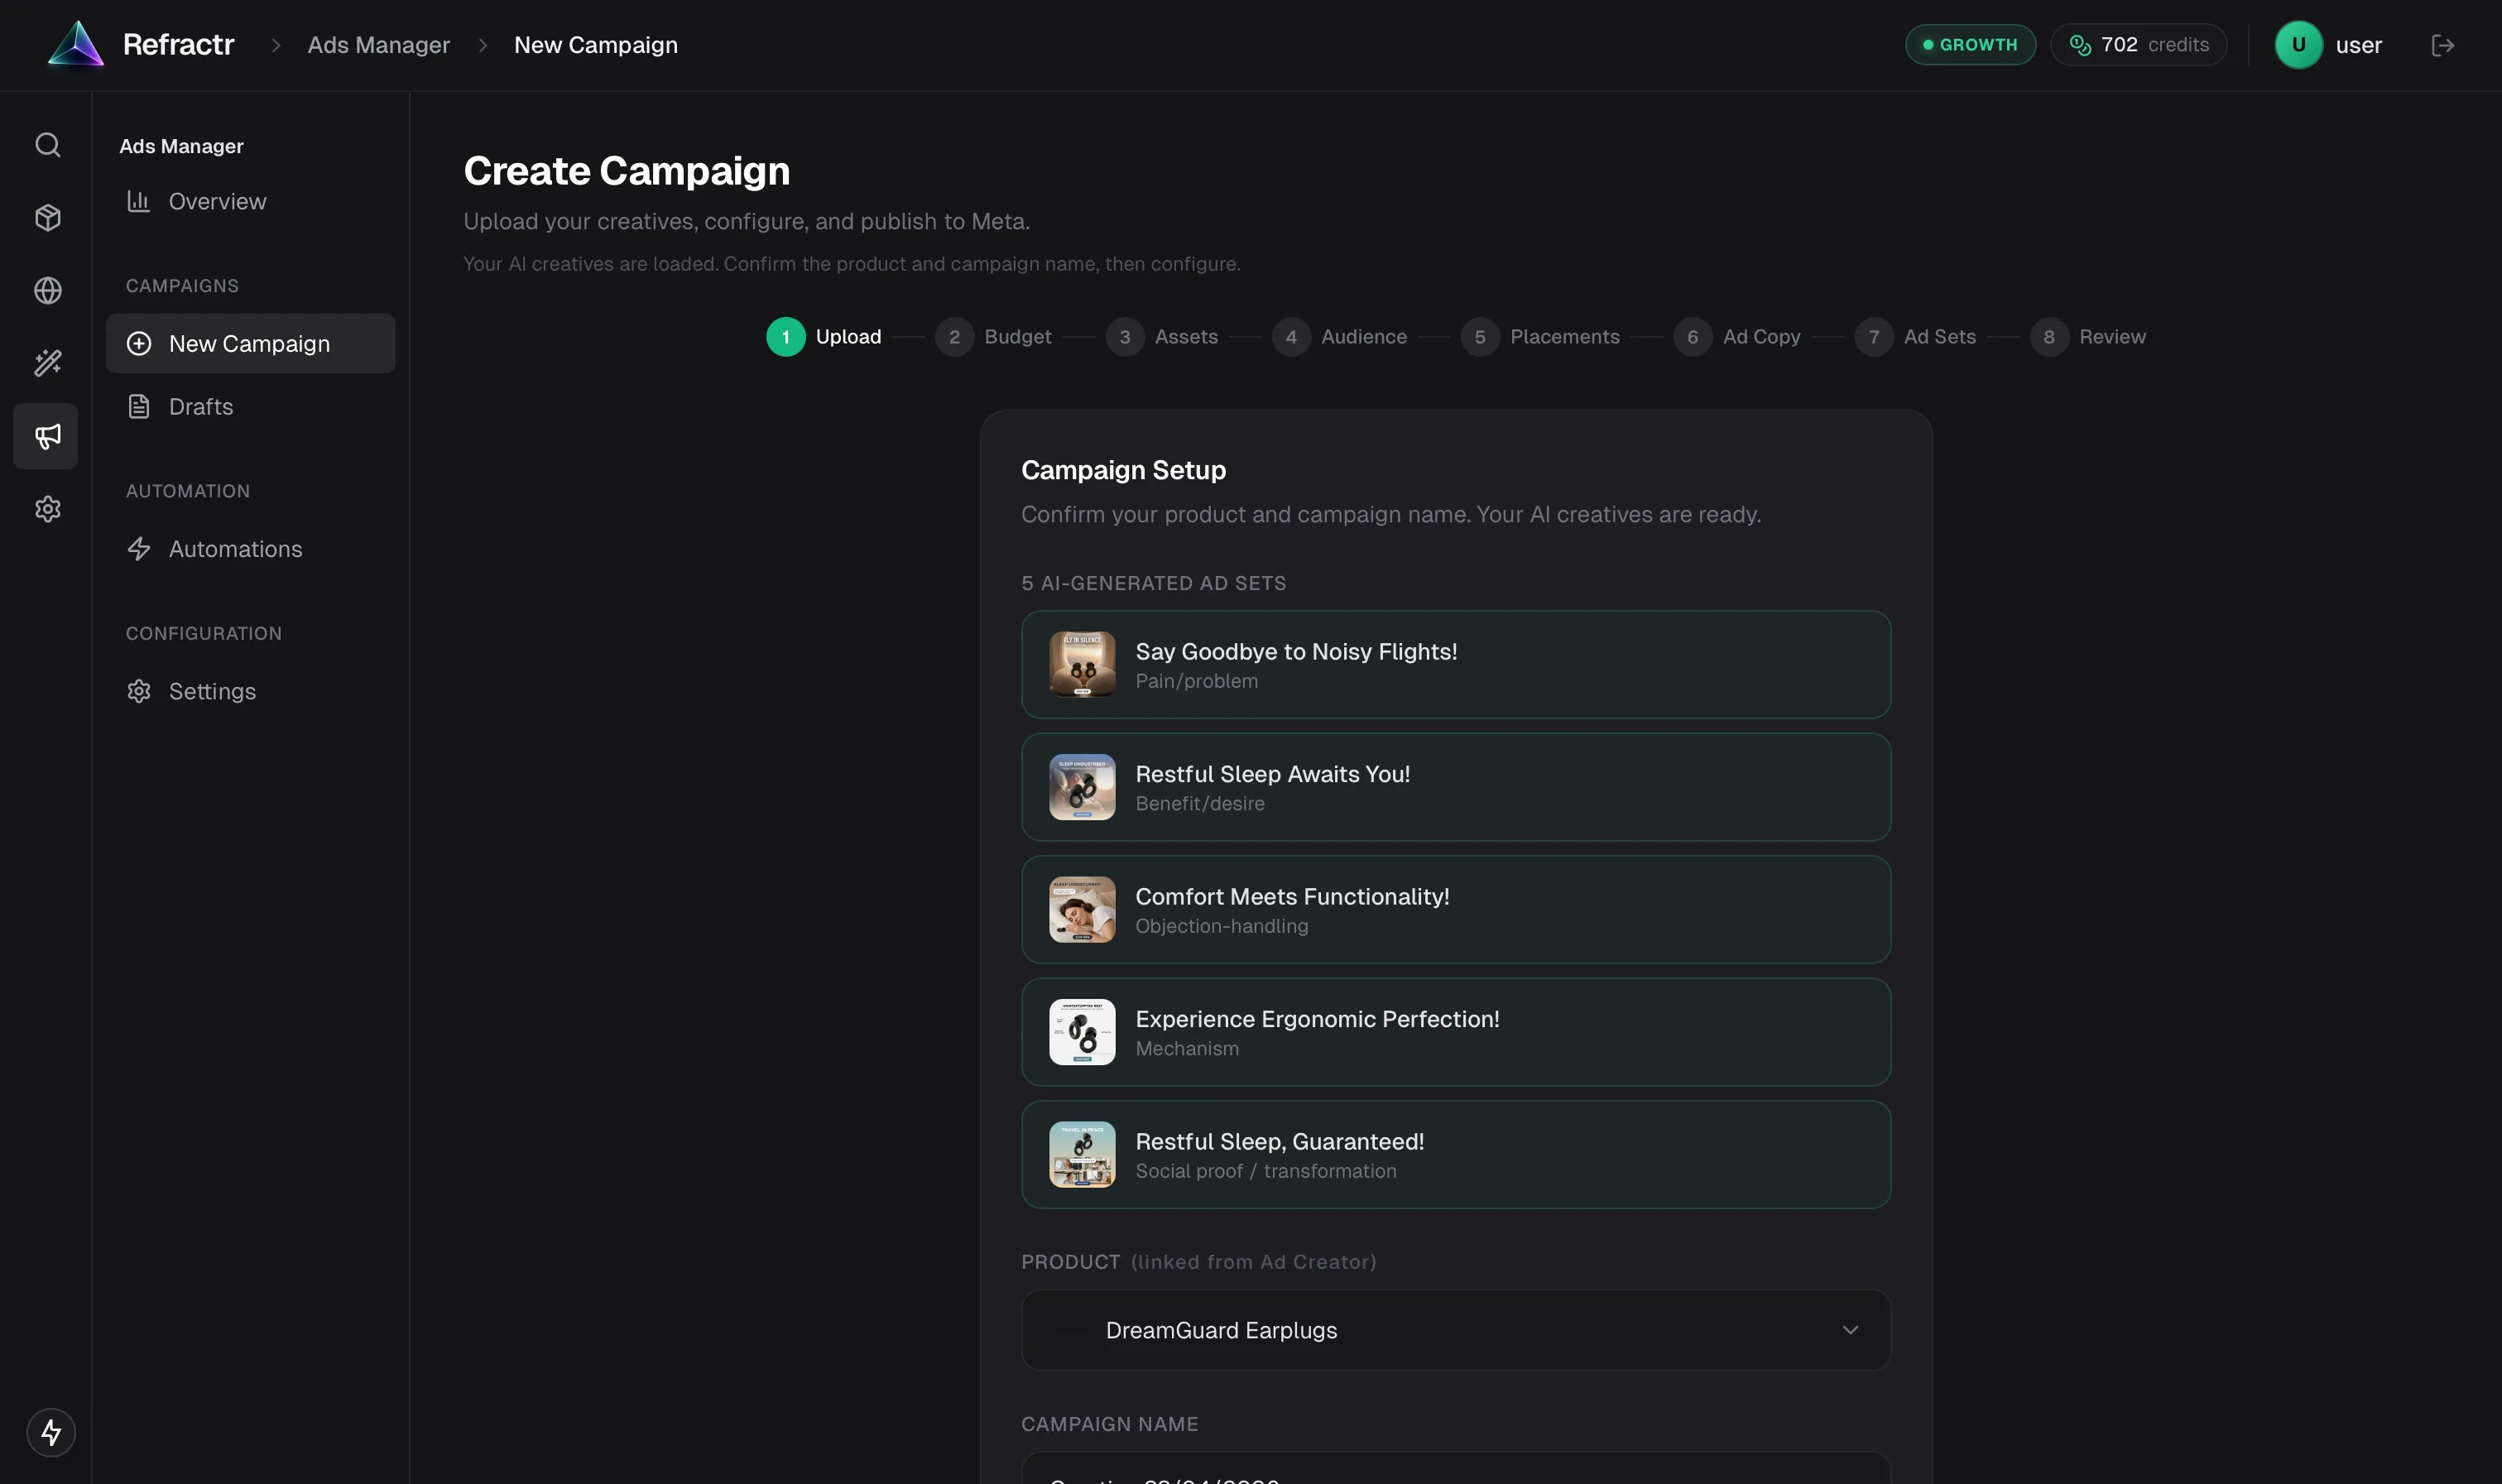The height and width of the screenshot is (1484, 2502).
Task: Click the green user avatar
Action: coord(2298,45)
